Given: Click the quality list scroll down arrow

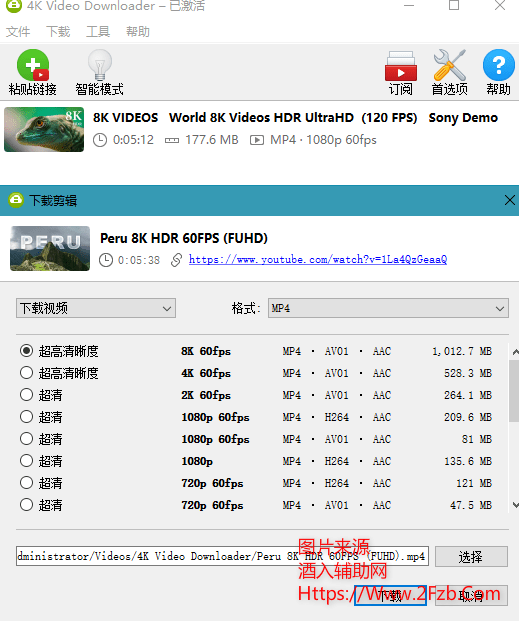Looking at the screenshot, I should coord(515,505).
